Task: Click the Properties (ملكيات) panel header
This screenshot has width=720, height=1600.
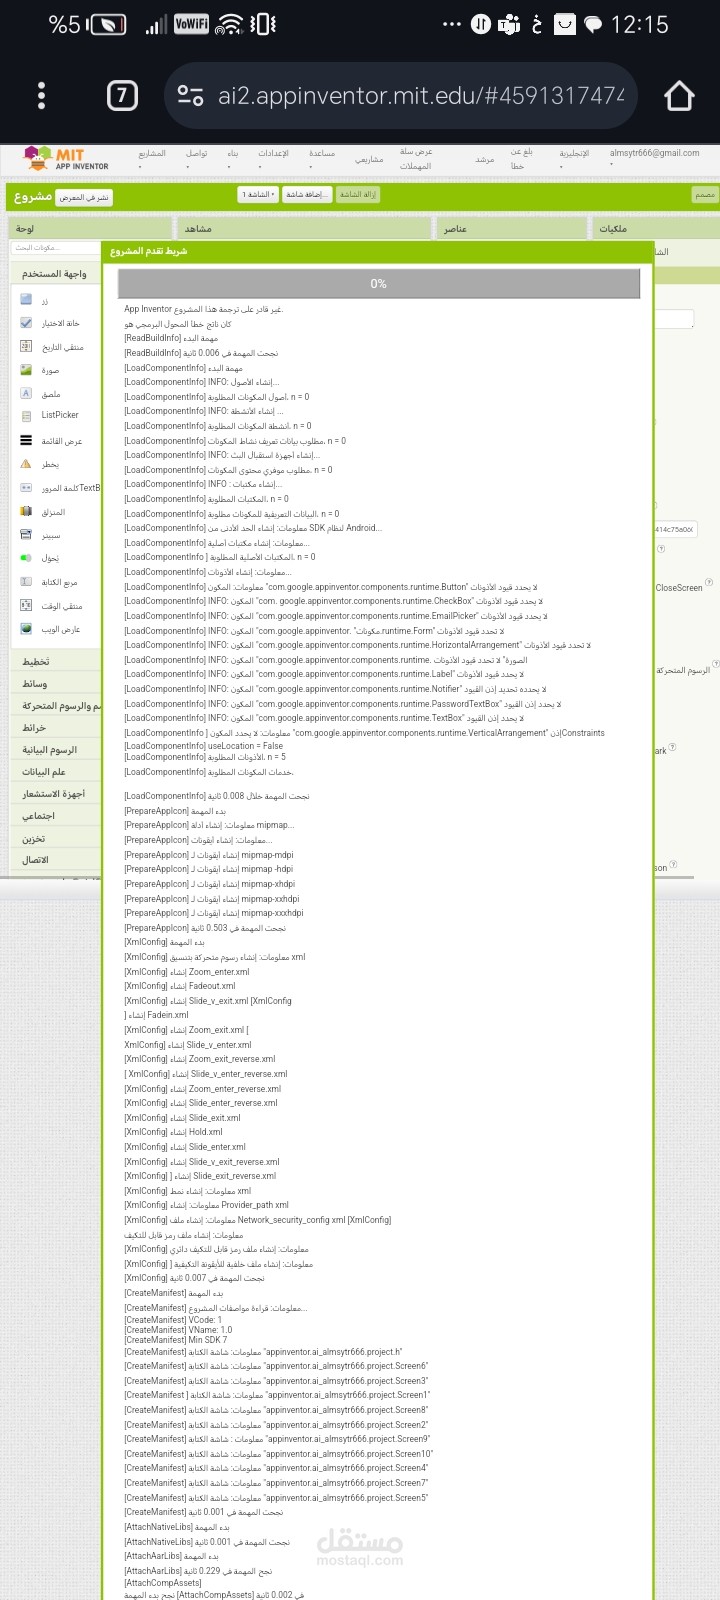Action: [x=655, y=229]
